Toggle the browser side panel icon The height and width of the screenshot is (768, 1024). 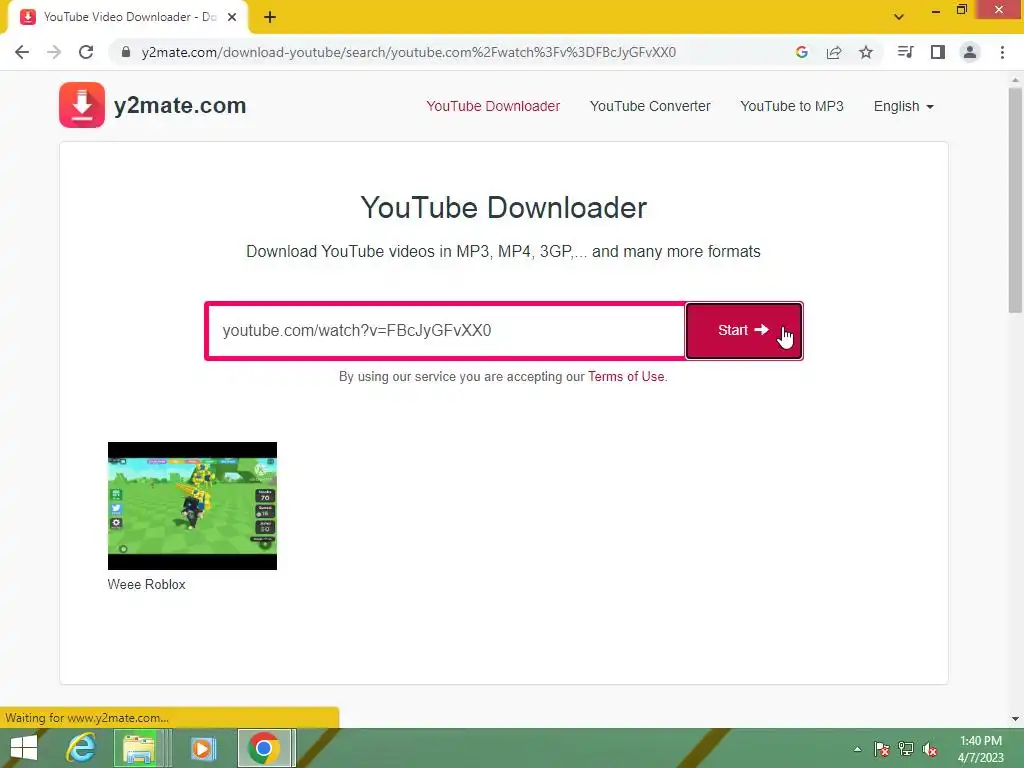(x=938, y=52)
